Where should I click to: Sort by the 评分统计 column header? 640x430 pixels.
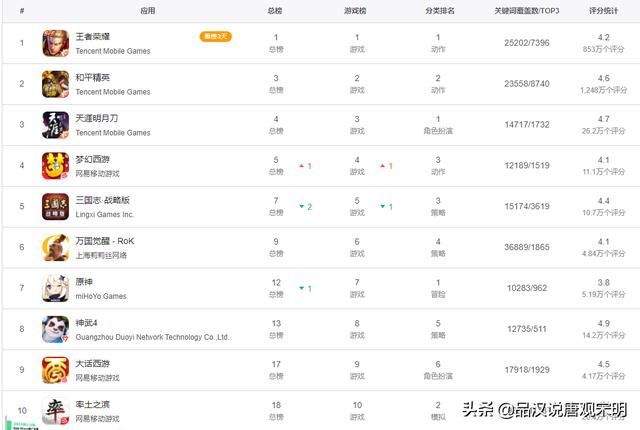(603, 11)
